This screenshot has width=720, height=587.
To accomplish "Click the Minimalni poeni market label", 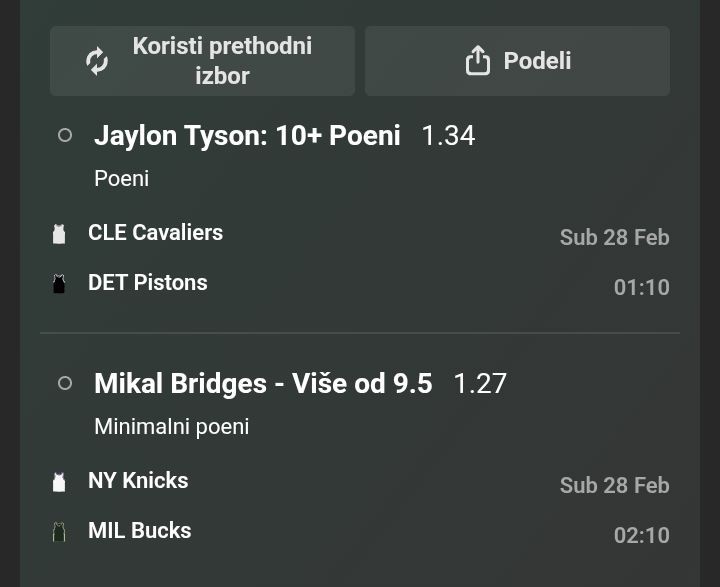I will [171, 426].
